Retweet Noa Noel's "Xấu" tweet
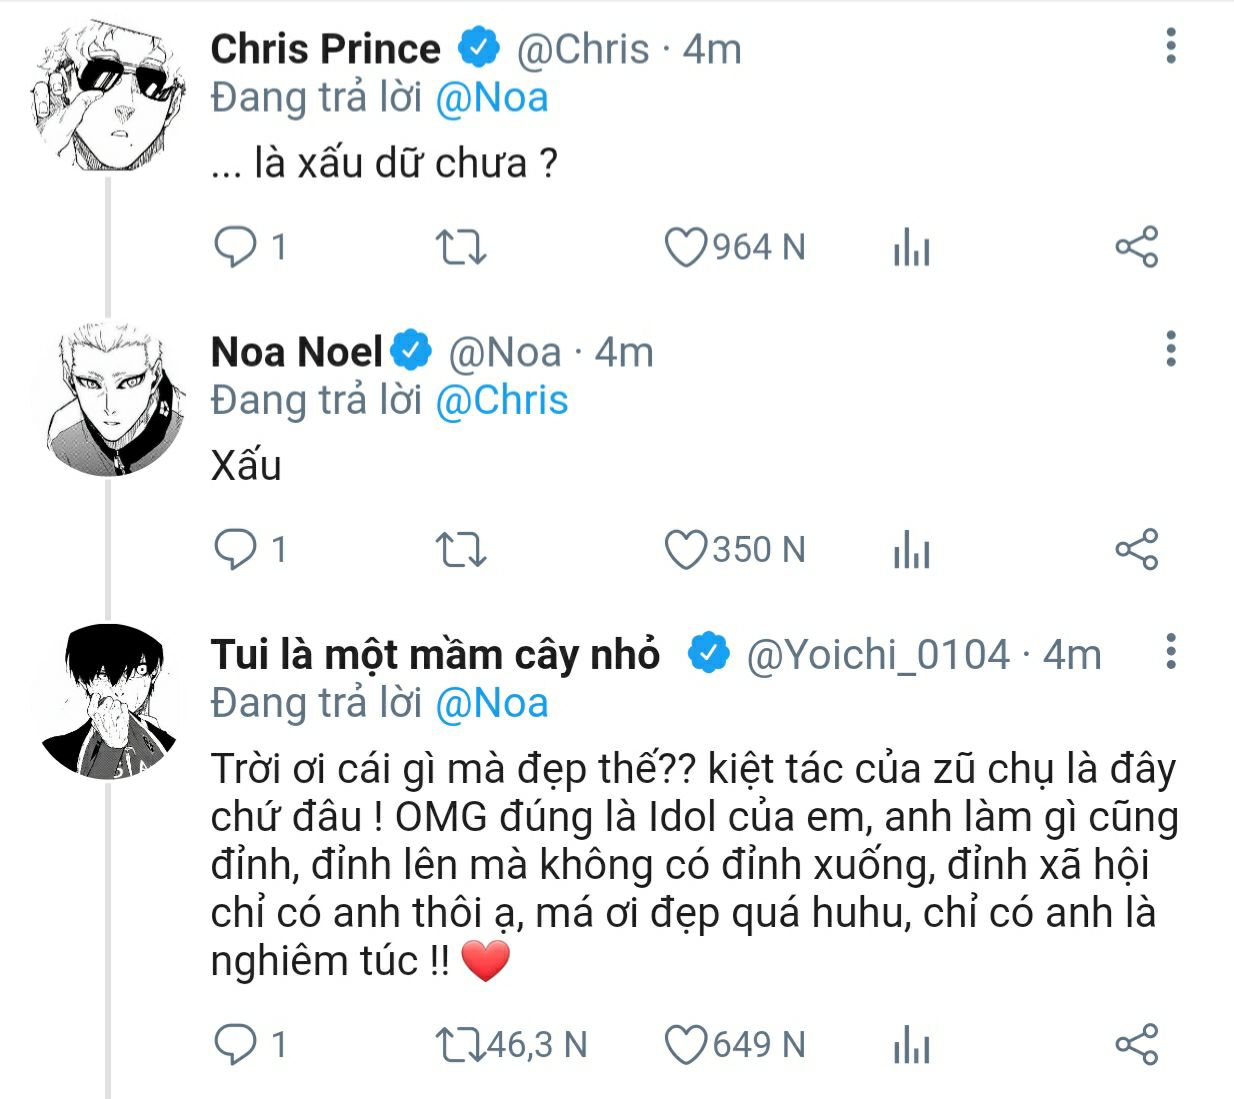1234x1099 pixels. [461, 550]
